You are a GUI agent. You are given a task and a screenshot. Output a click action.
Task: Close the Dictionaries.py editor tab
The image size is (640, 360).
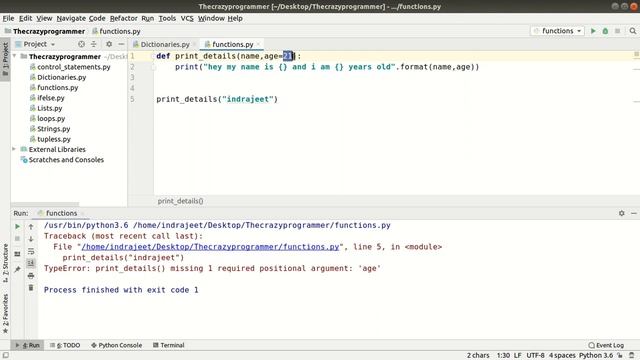195,44
